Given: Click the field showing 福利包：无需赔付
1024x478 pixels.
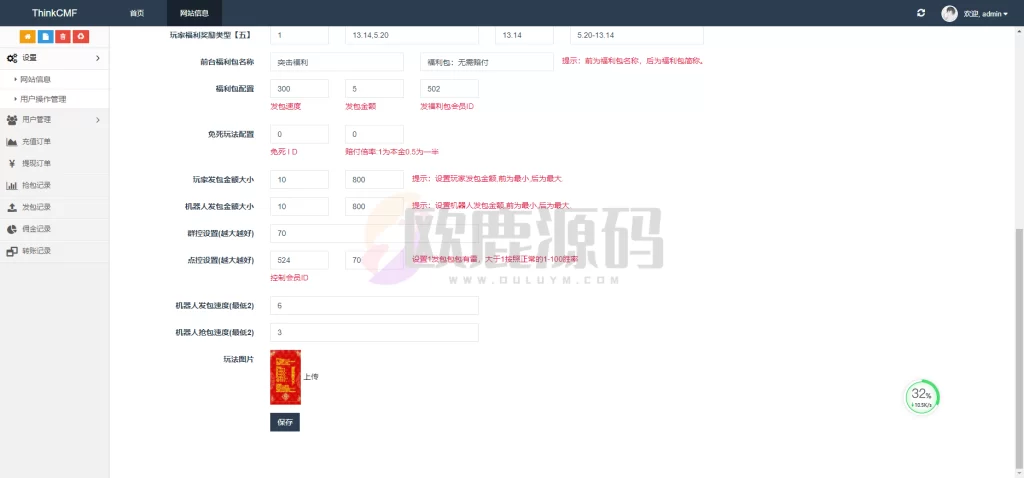Looking at the screenshot, I should (487, 62).
